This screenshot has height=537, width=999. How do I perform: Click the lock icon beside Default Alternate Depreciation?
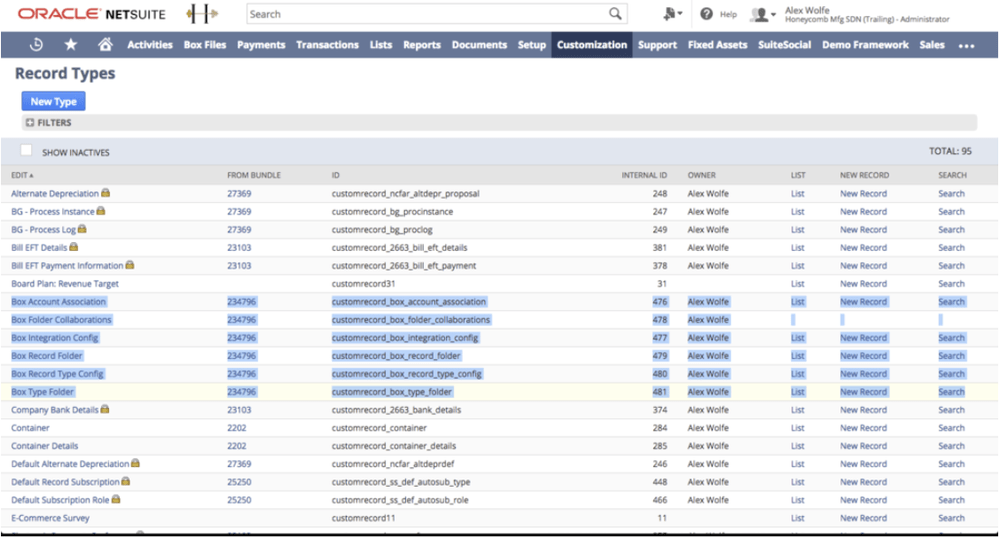pyautogui.click(x=136, y=463)
